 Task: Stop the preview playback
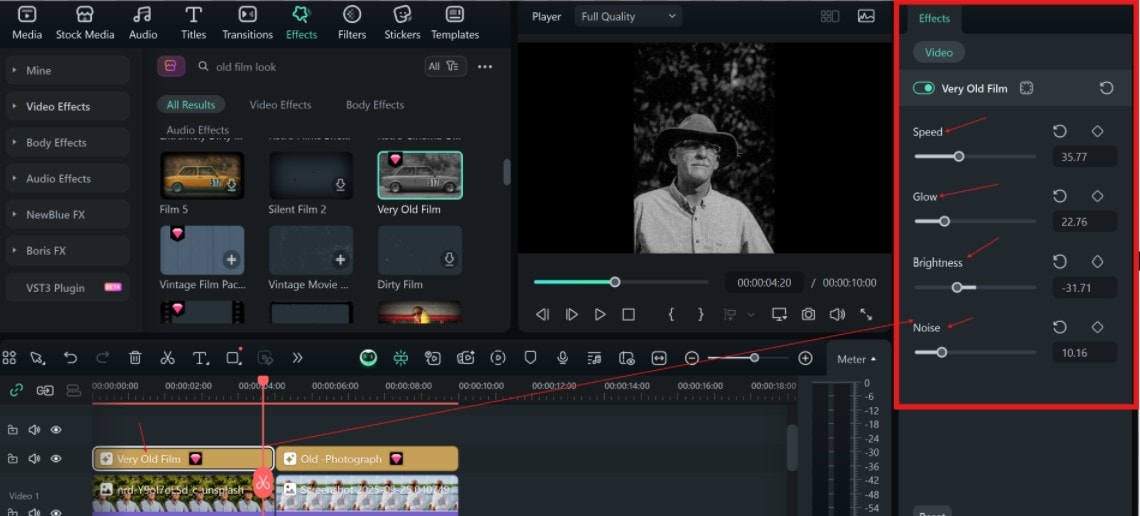pyautogui.click(x=628, y=315)
